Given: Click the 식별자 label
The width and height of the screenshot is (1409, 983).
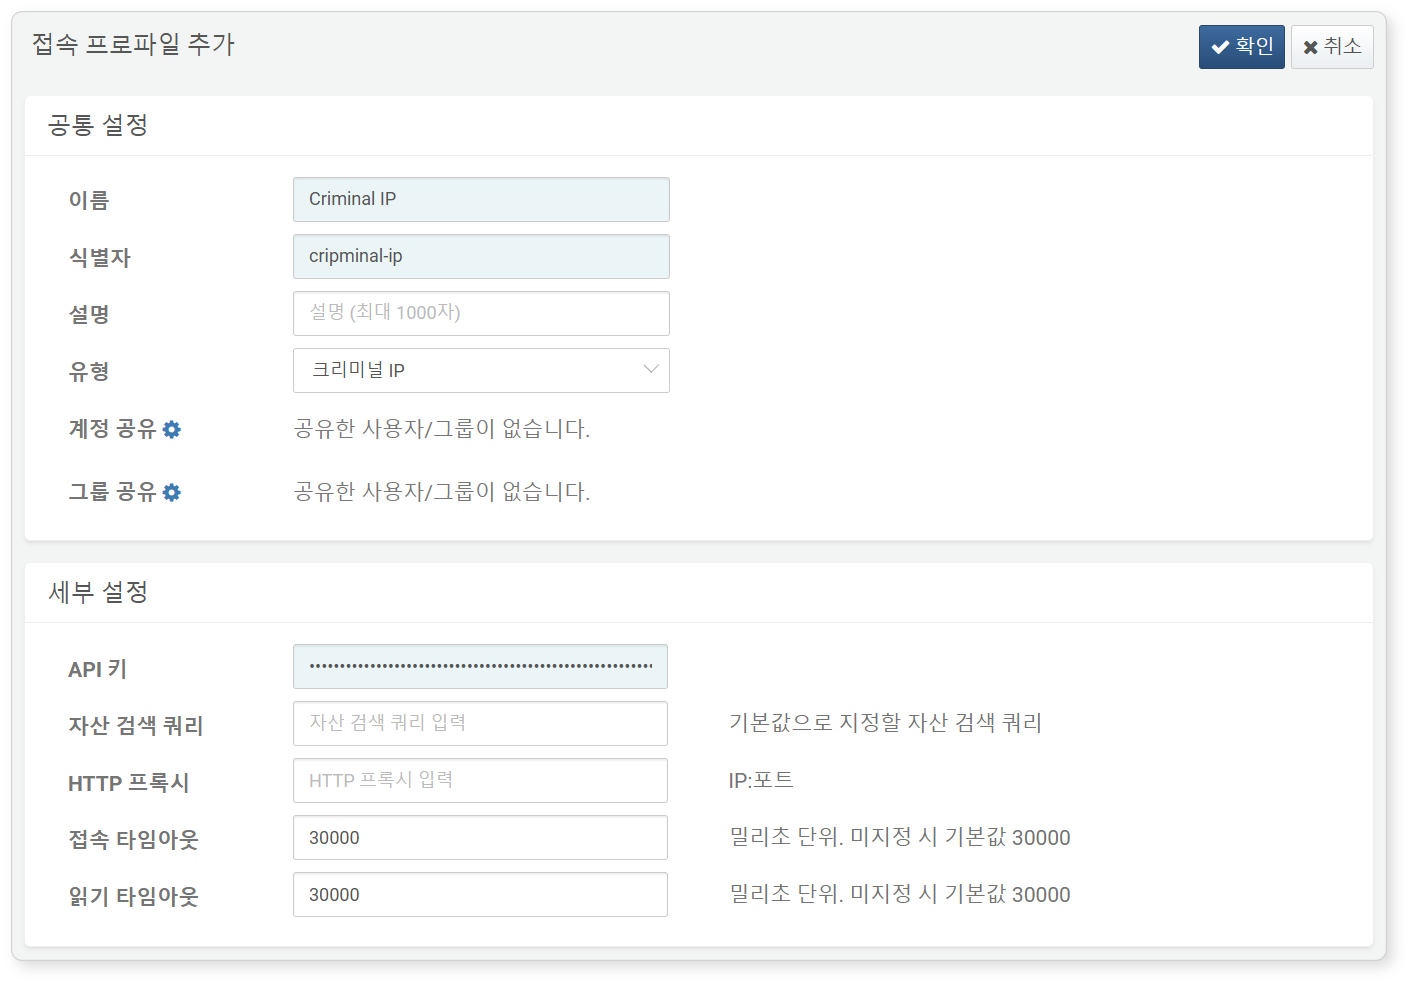Looking at the screenshot, I should (x=100, y=258).
